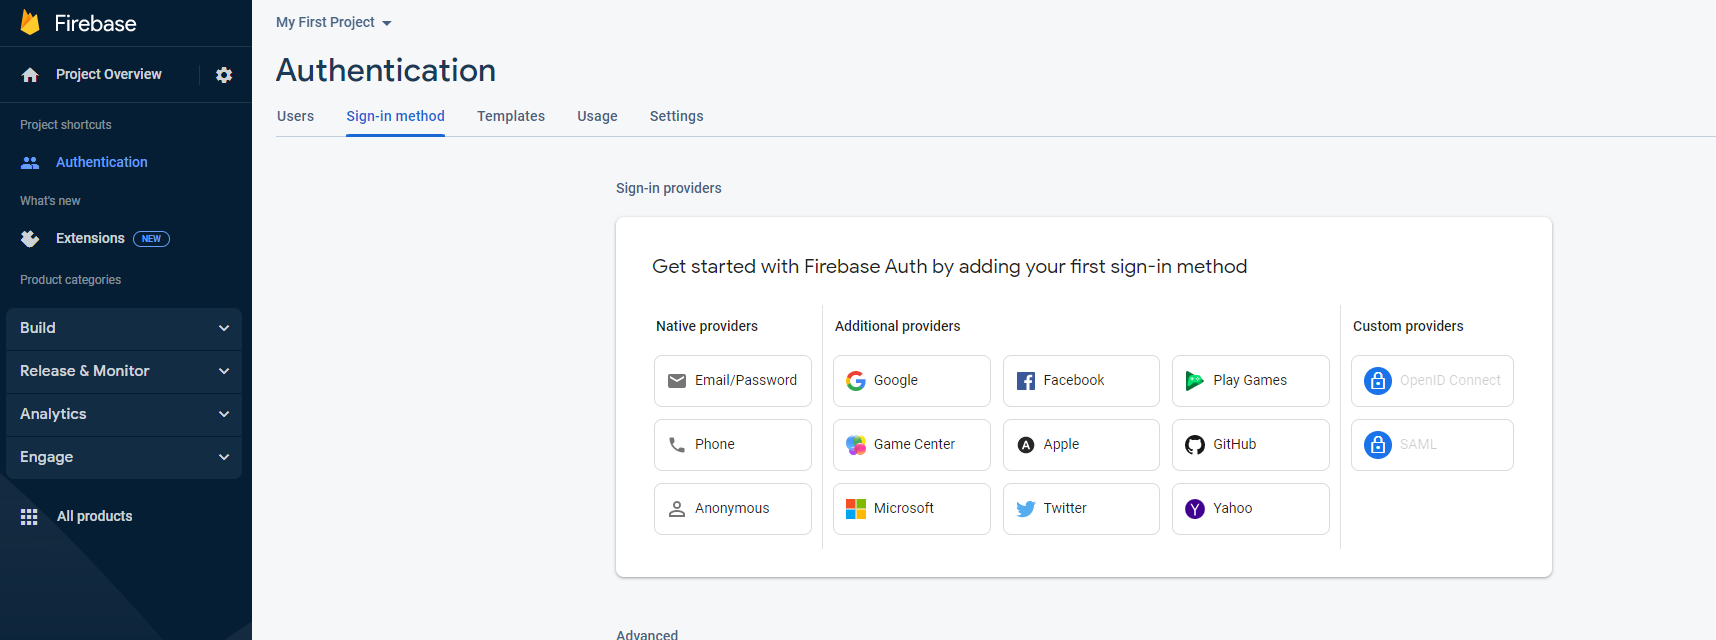Choose the Email/Password provider

click(x=733, y=381)
